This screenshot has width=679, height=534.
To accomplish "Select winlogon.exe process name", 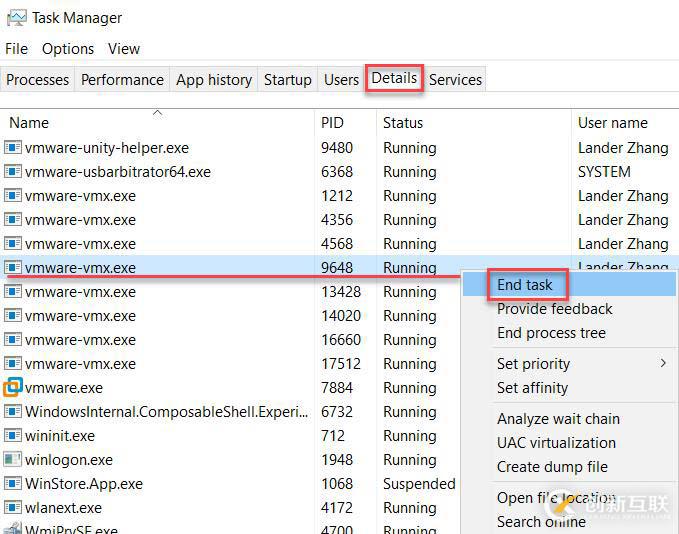I will click(69, 460).
